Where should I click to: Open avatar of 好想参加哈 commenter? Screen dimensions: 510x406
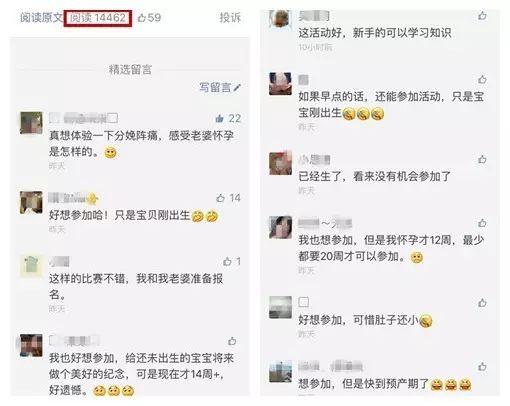tap(31, 203)
